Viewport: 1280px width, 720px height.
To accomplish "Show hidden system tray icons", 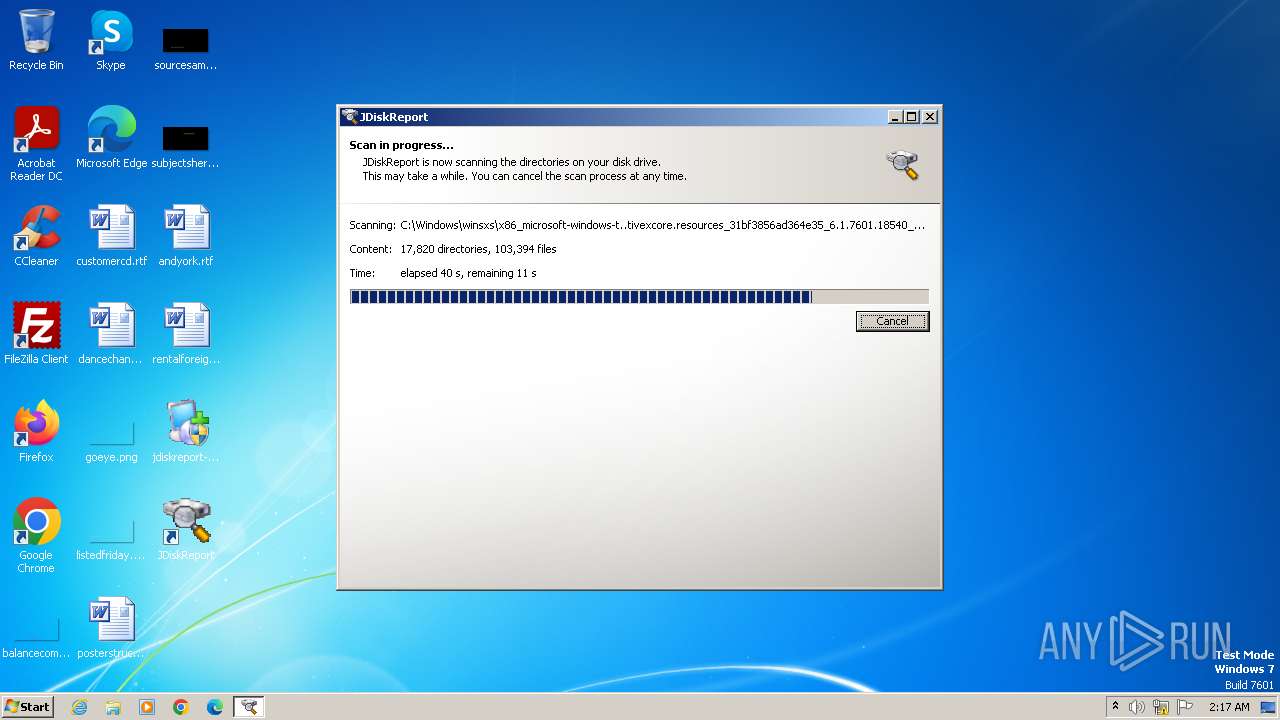I will point(1115,707).
